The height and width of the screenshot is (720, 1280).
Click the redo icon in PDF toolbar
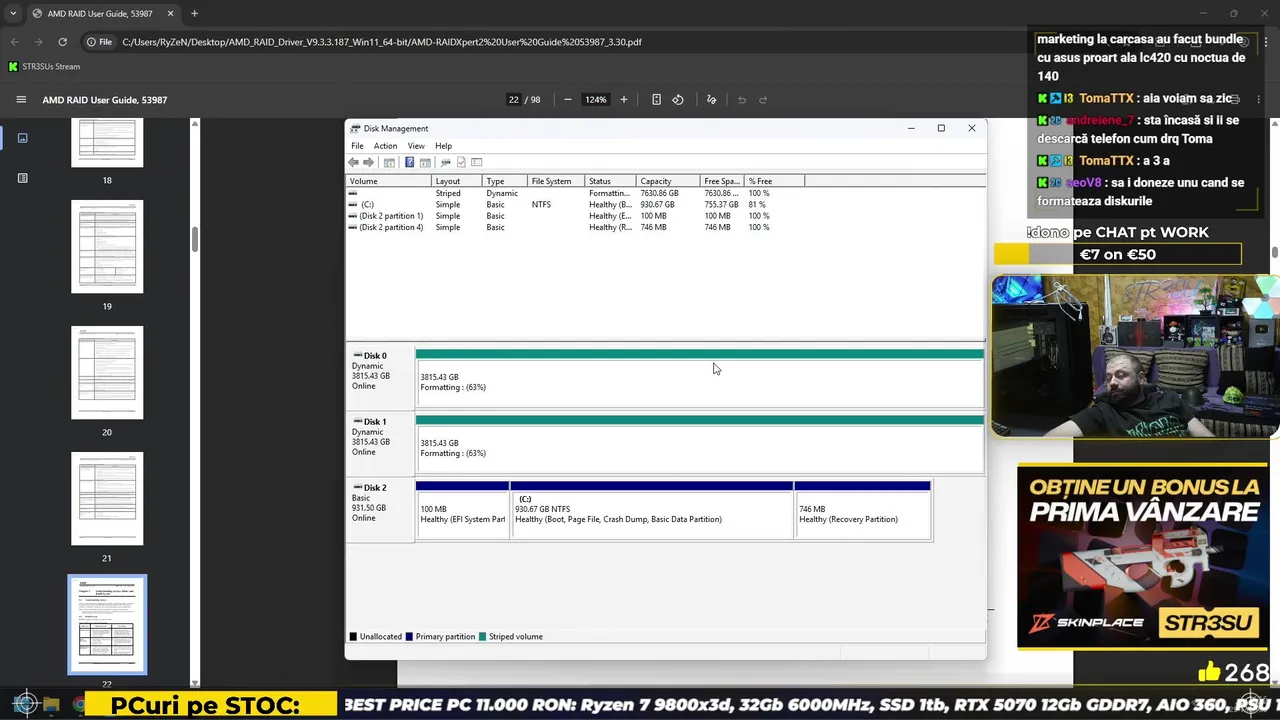click(763, 100)
